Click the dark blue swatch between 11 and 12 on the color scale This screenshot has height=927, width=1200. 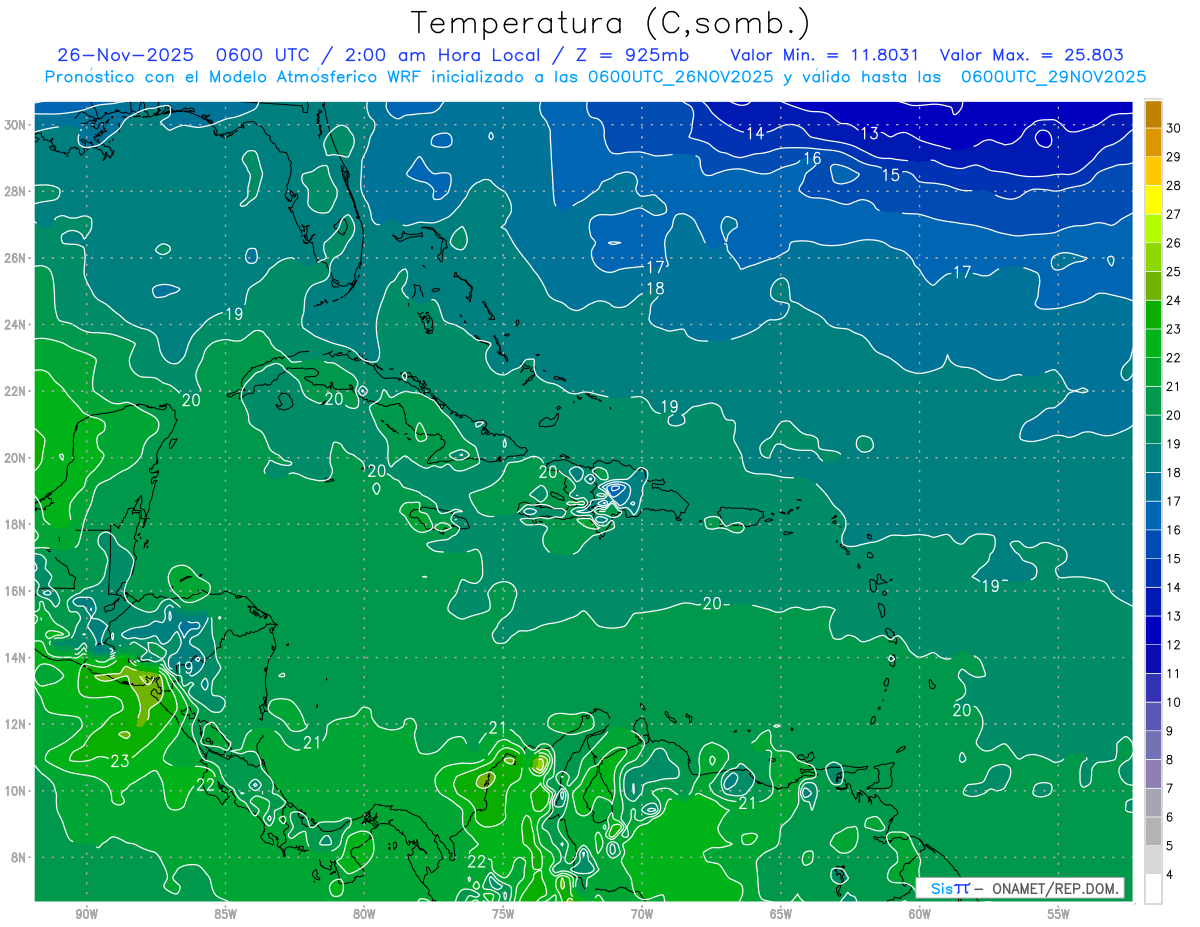(1153, 659)
